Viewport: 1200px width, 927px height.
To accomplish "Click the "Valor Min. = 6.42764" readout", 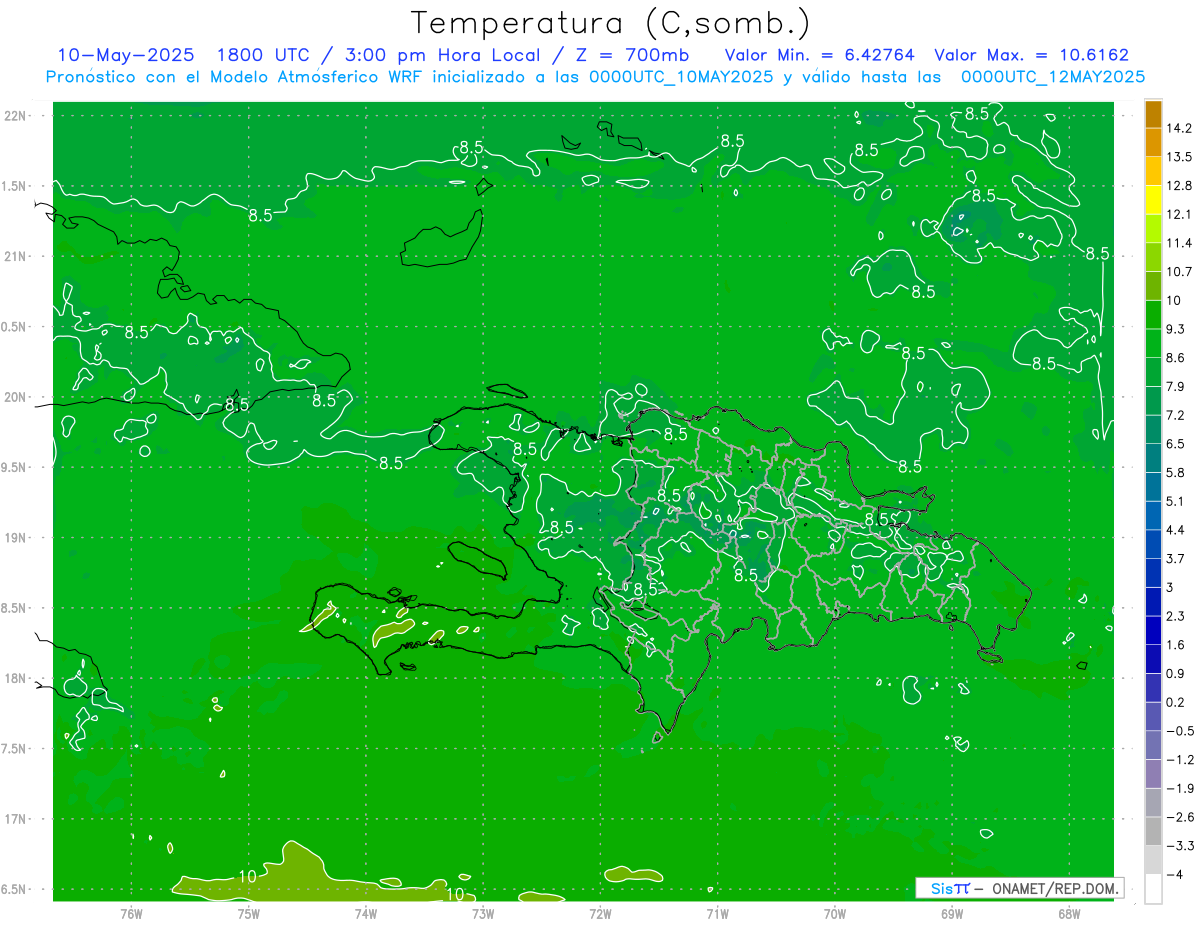I will point(819,55).
